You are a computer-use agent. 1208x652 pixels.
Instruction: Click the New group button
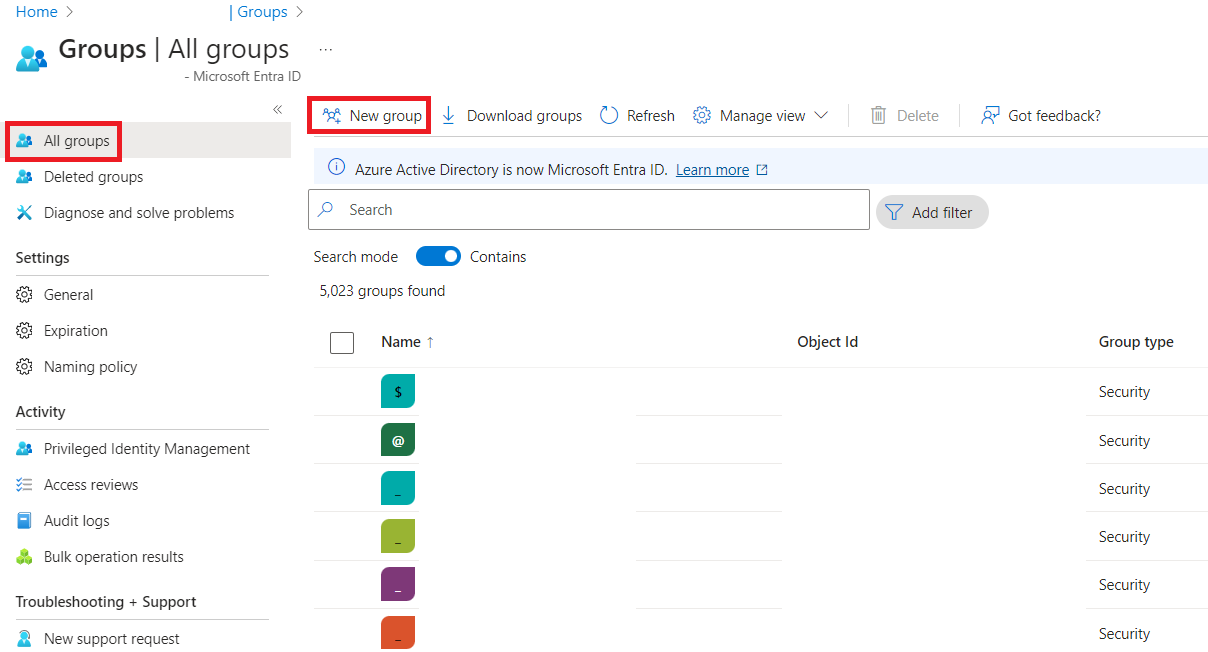click(371, 116)
